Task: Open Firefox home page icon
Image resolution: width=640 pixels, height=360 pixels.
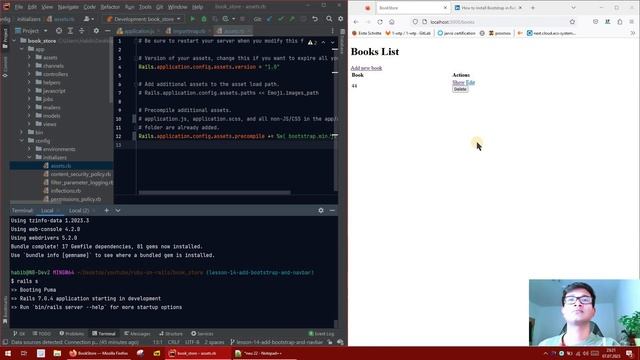Action: [392, 22]
